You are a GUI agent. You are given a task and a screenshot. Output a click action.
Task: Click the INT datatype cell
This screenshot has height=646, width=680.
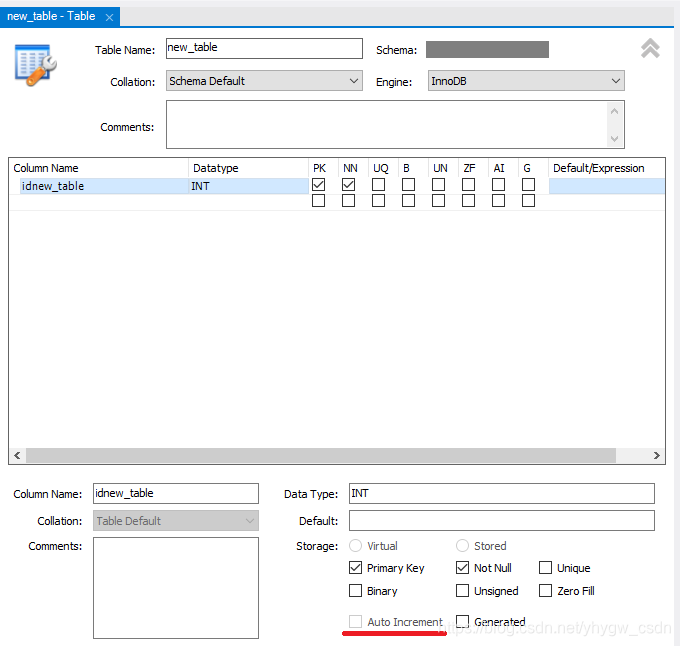click(x=248, y=186)
